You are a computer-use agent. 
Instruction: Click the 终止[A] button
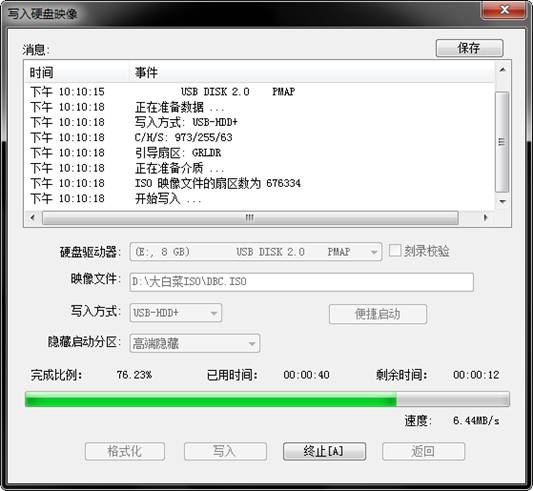coord(324,452)
